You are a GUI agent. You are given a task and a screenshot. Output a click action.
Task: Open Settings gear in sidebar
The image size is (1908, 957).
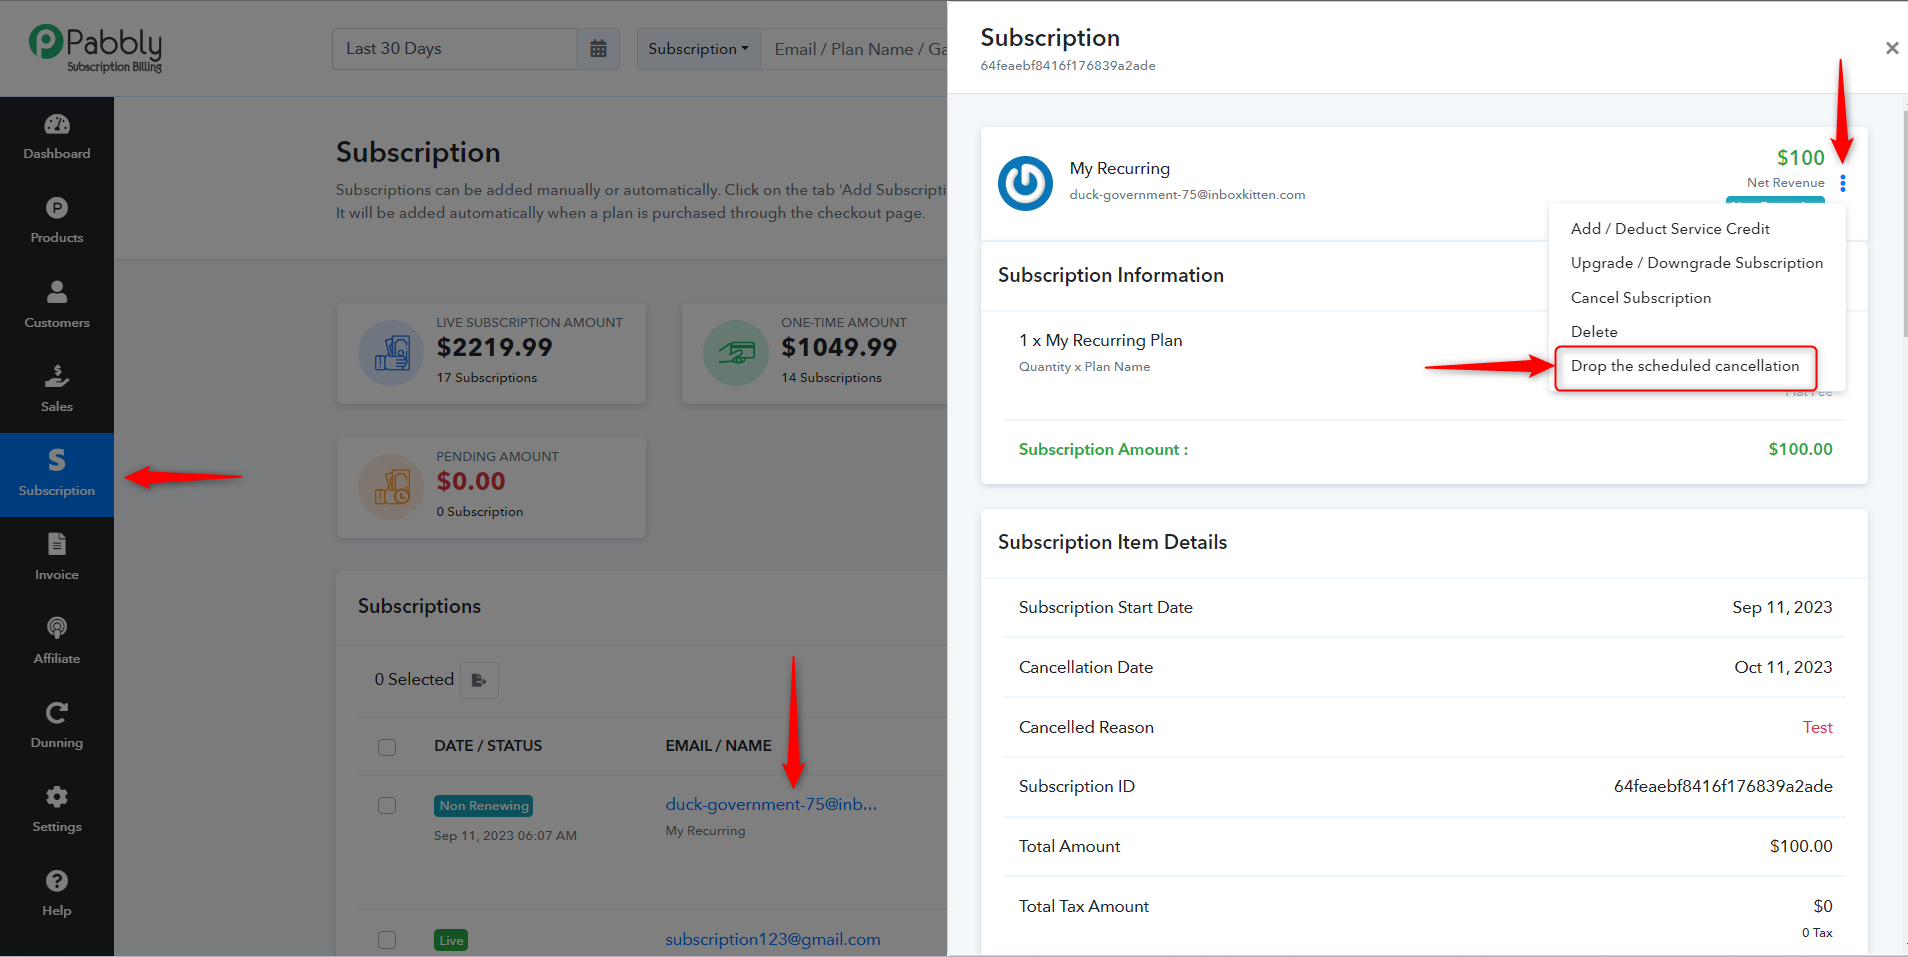(x=57, y=810)
